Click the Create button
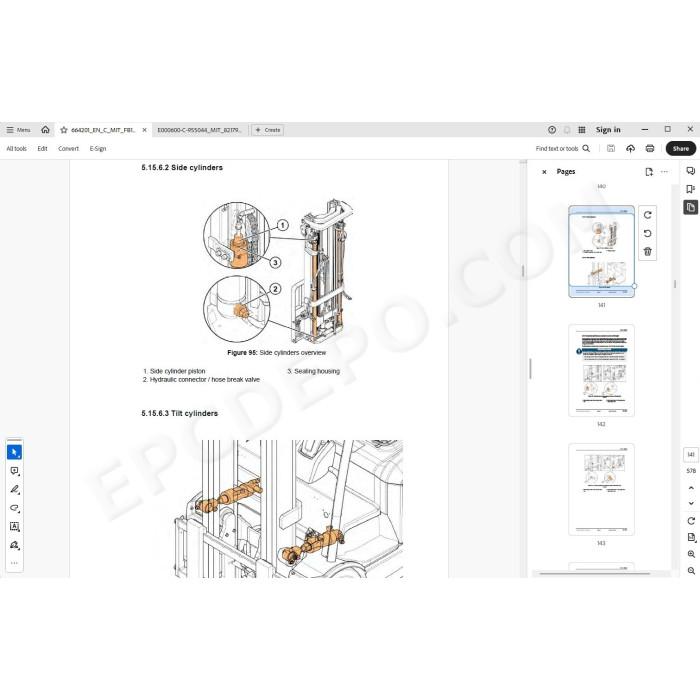700x700 pixels. tap(268, 130)
